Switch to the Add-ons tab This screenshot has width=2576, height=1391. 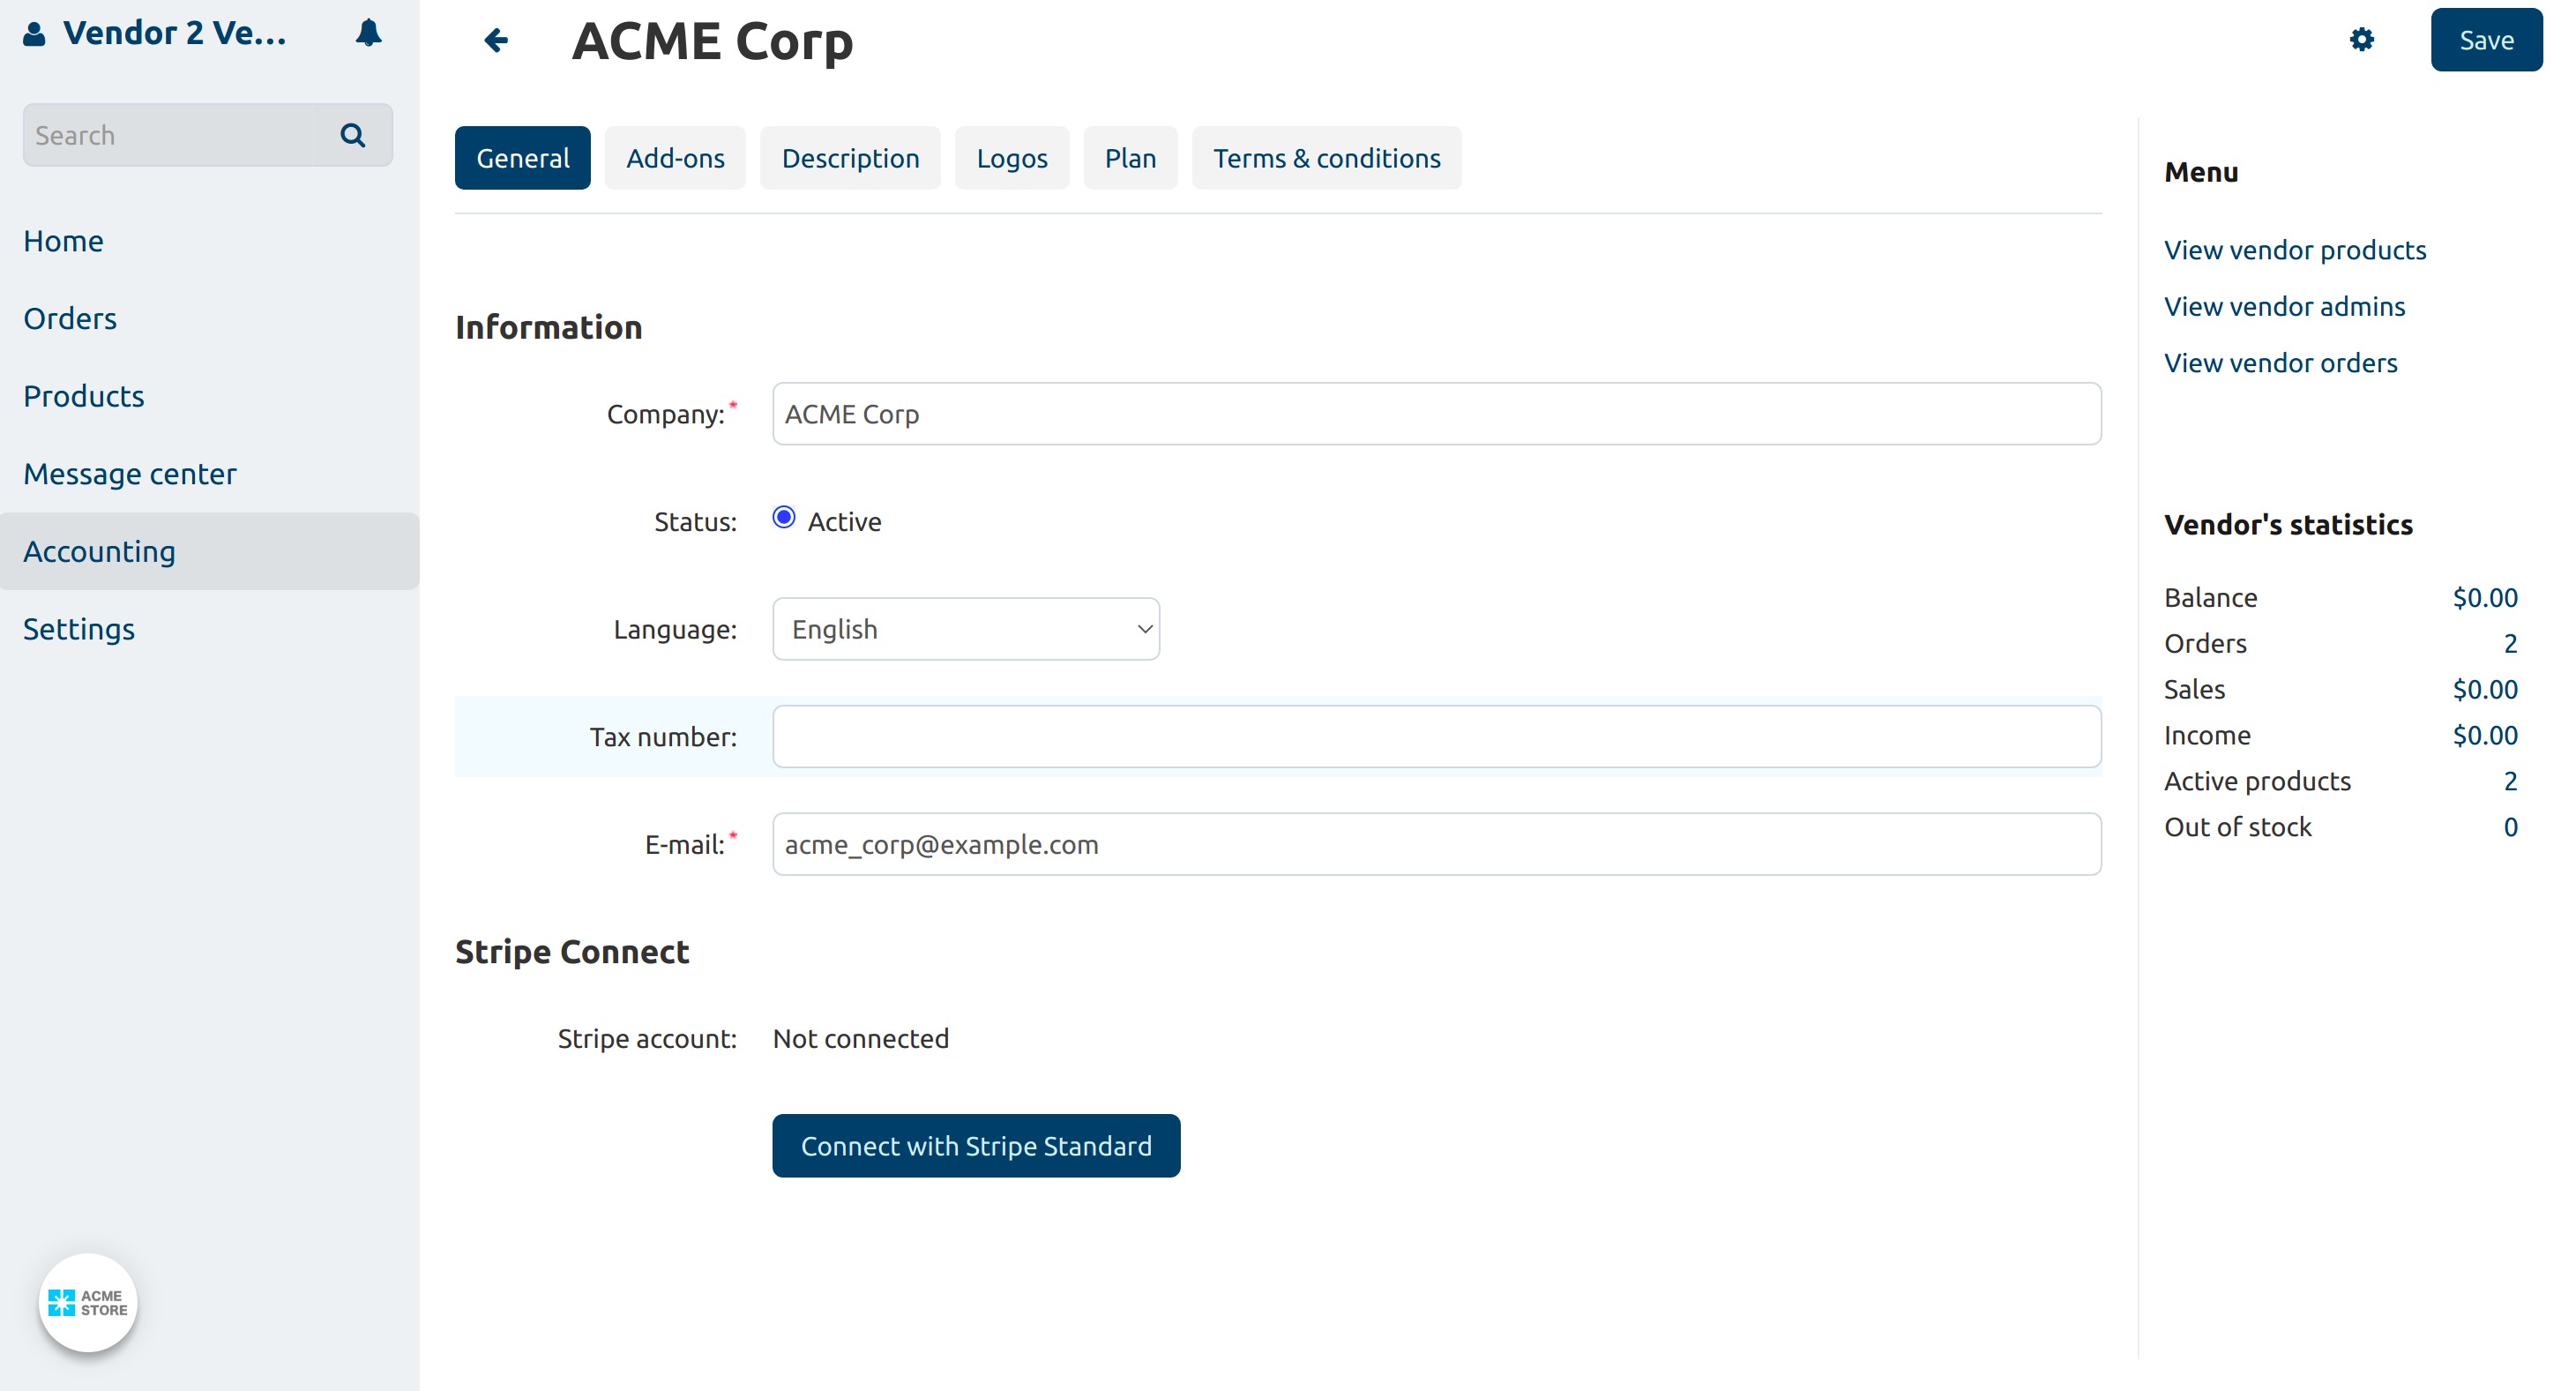(x=675, y=158)
